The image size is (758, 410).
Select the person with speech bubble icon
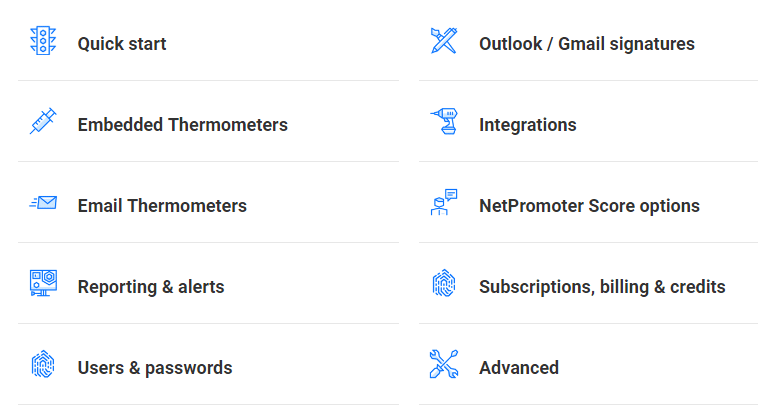point(444,202)
